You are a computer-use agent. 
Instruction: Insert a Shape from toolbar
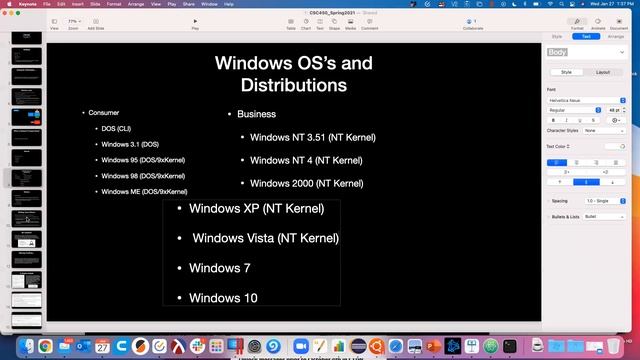tap(334, 24)
